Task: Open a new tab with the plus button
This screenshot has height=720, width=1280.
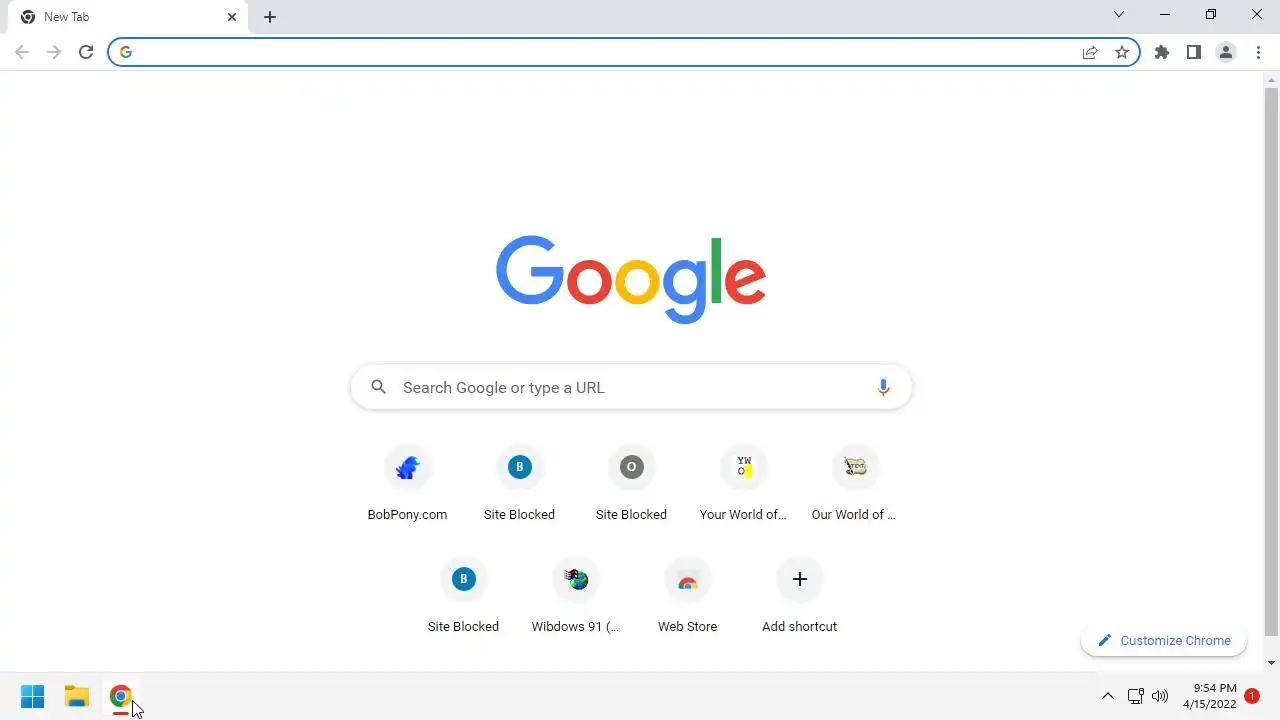Action: [x=270, y=17]
